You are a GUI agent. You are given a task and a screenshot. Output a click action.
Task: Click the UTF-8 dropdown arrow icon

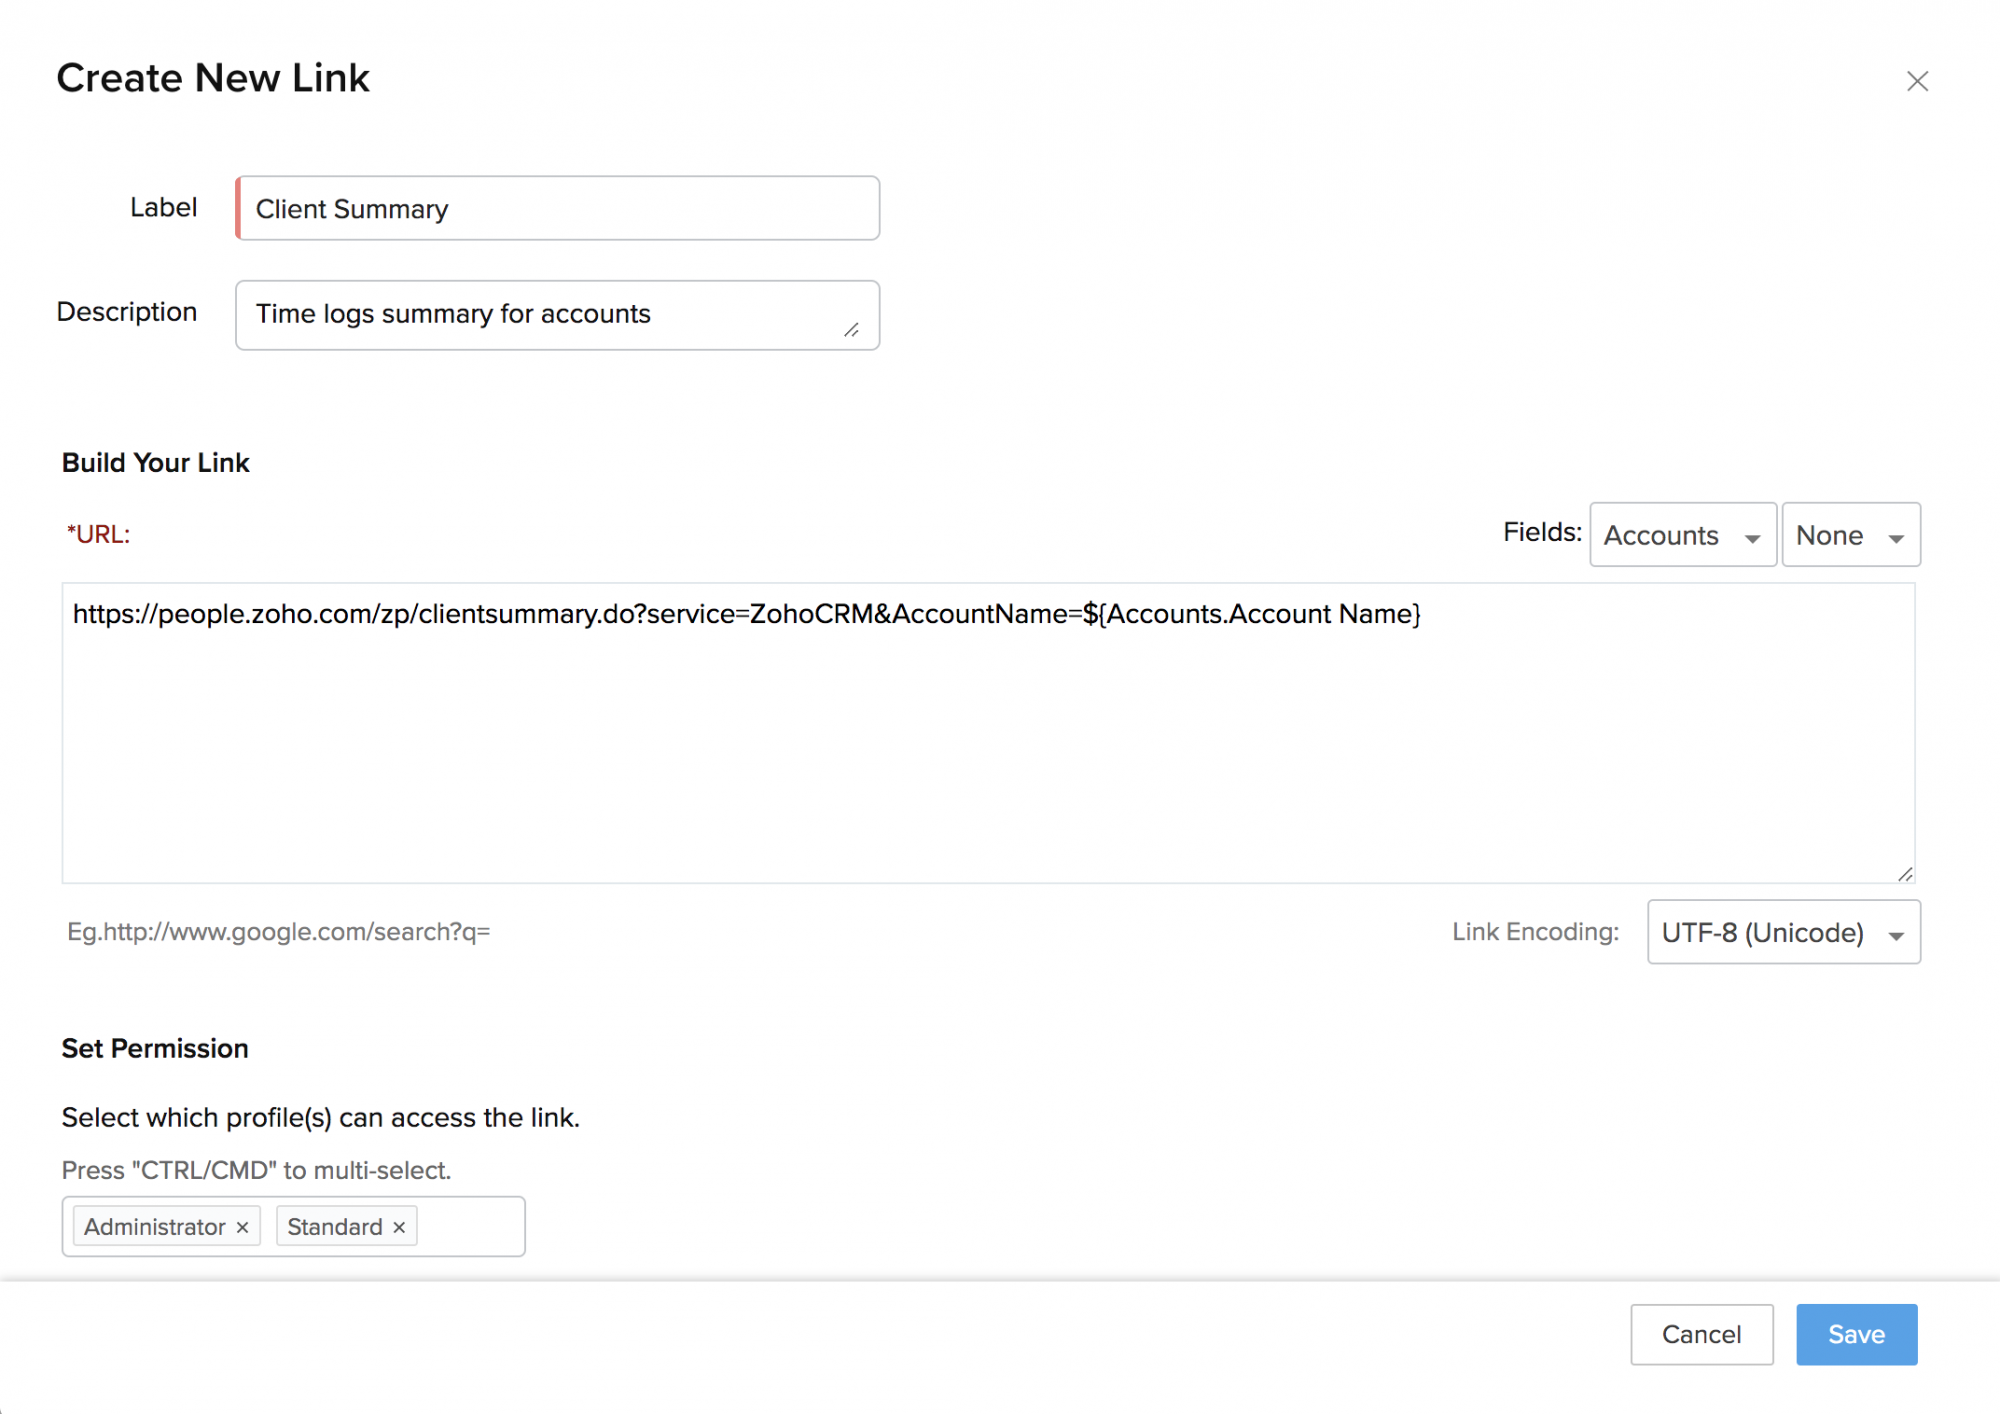[x=1896, y=936]
